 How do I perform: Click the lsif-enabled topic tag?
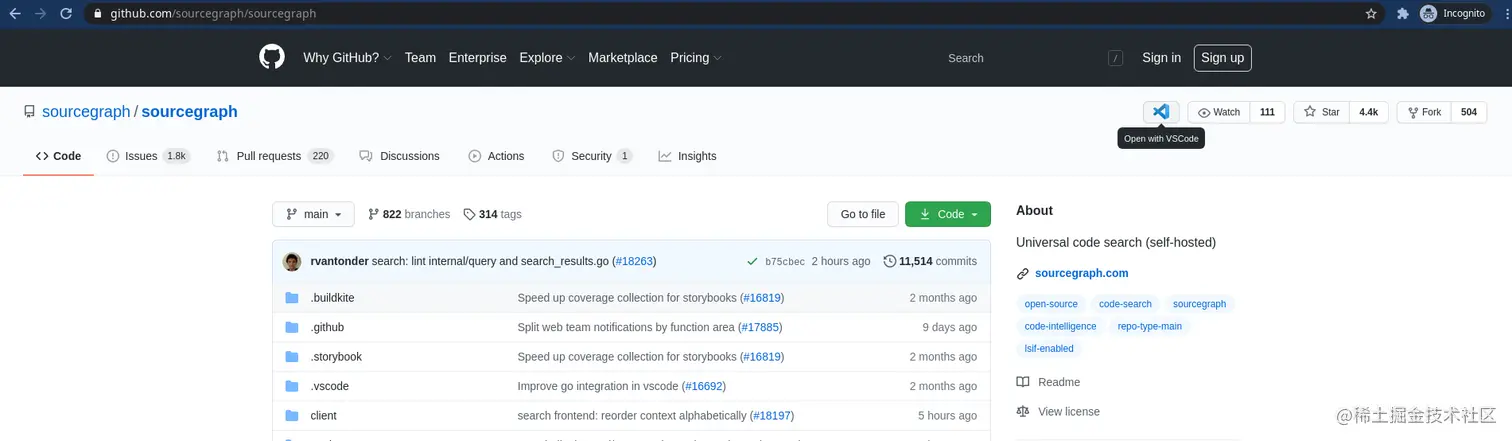coord(1049,349)
